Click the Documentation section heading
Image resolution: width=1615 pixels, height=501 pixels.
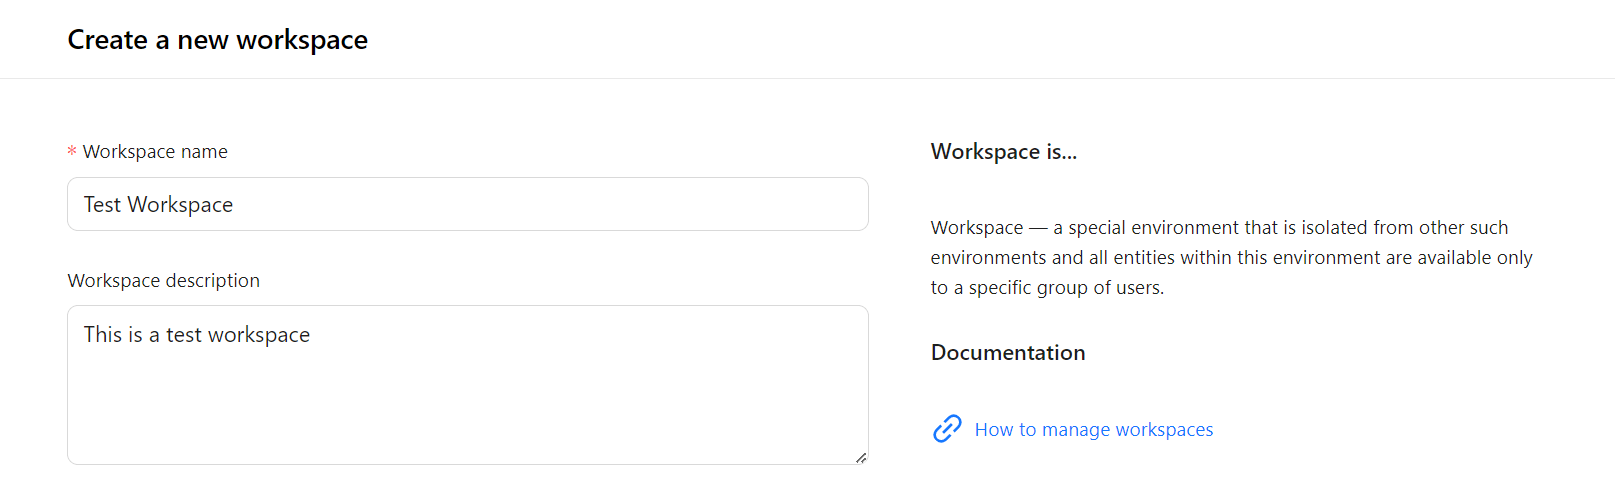tap(1007, 353)
